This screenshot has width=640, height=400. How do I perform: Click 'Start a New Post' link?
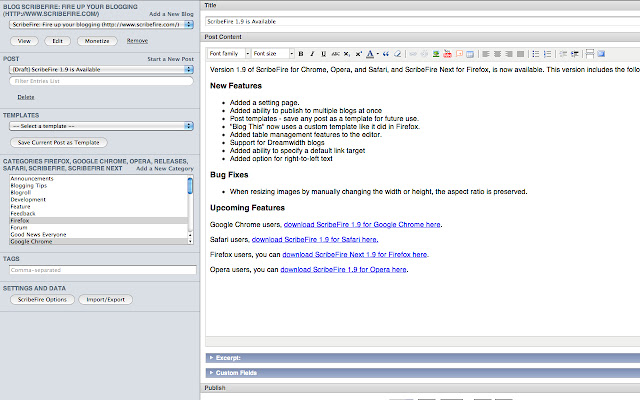click(x=171, y=59)
